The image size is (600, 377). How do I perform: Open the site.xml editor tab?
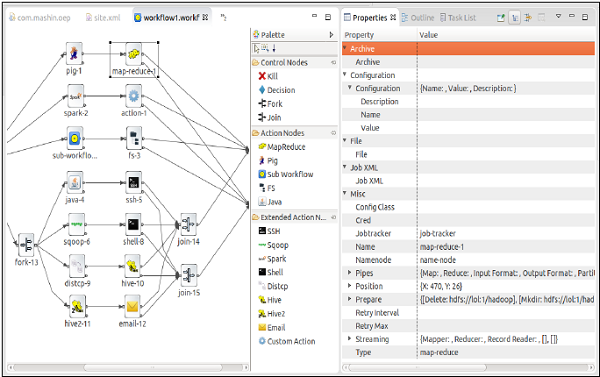(103, 18)
